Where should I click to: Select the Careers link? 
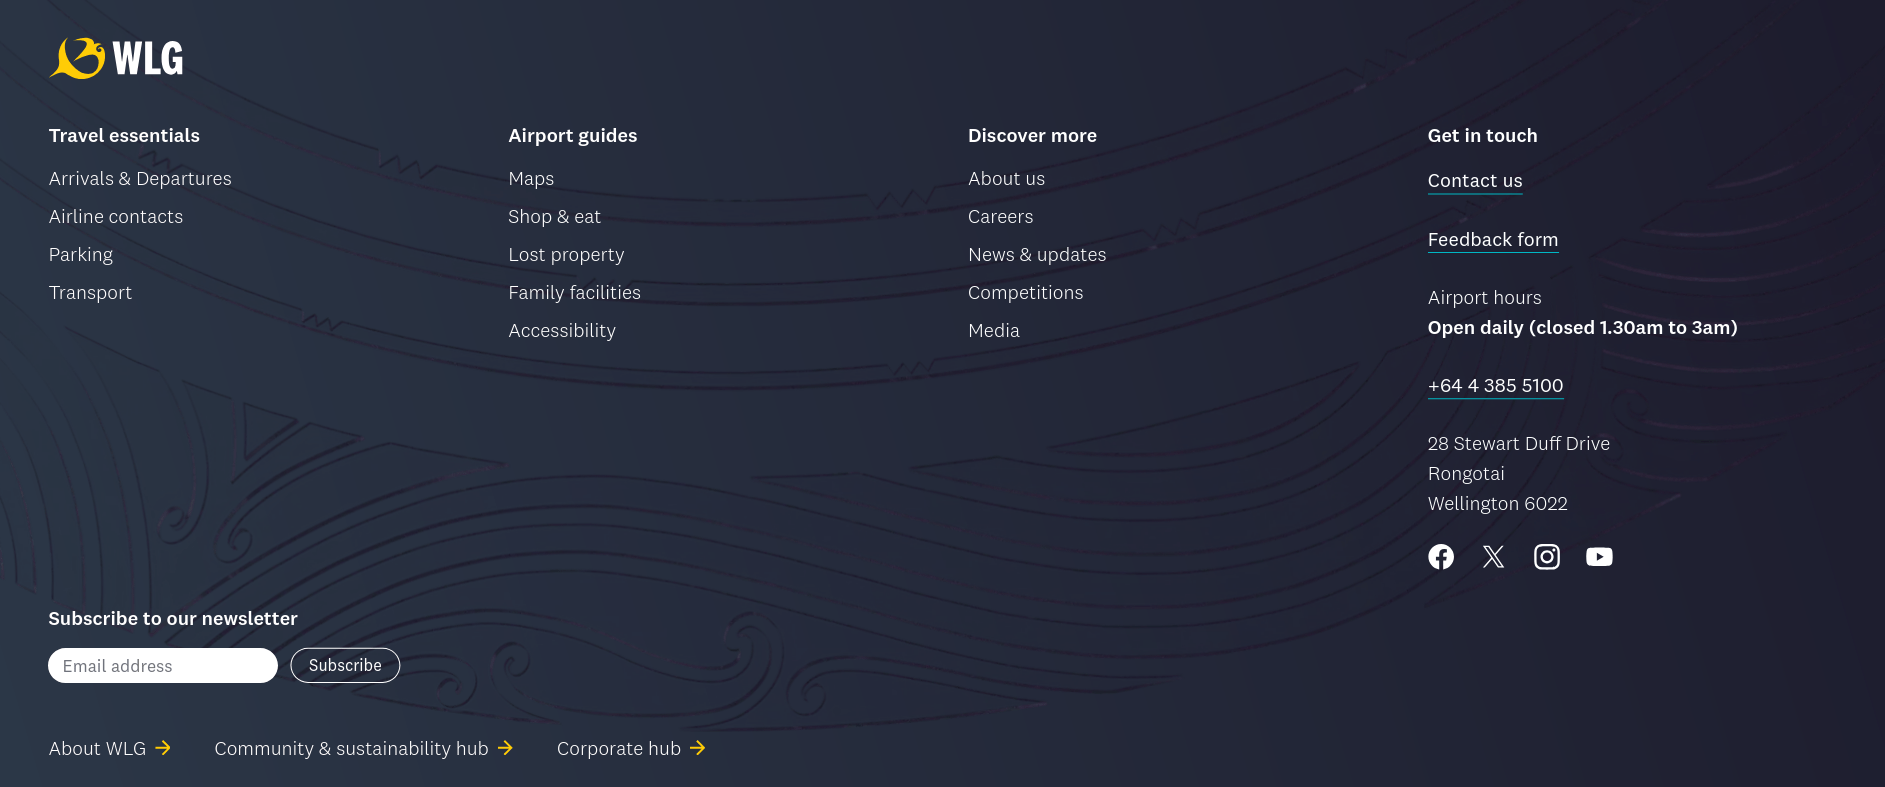(x=1000, y=217)
